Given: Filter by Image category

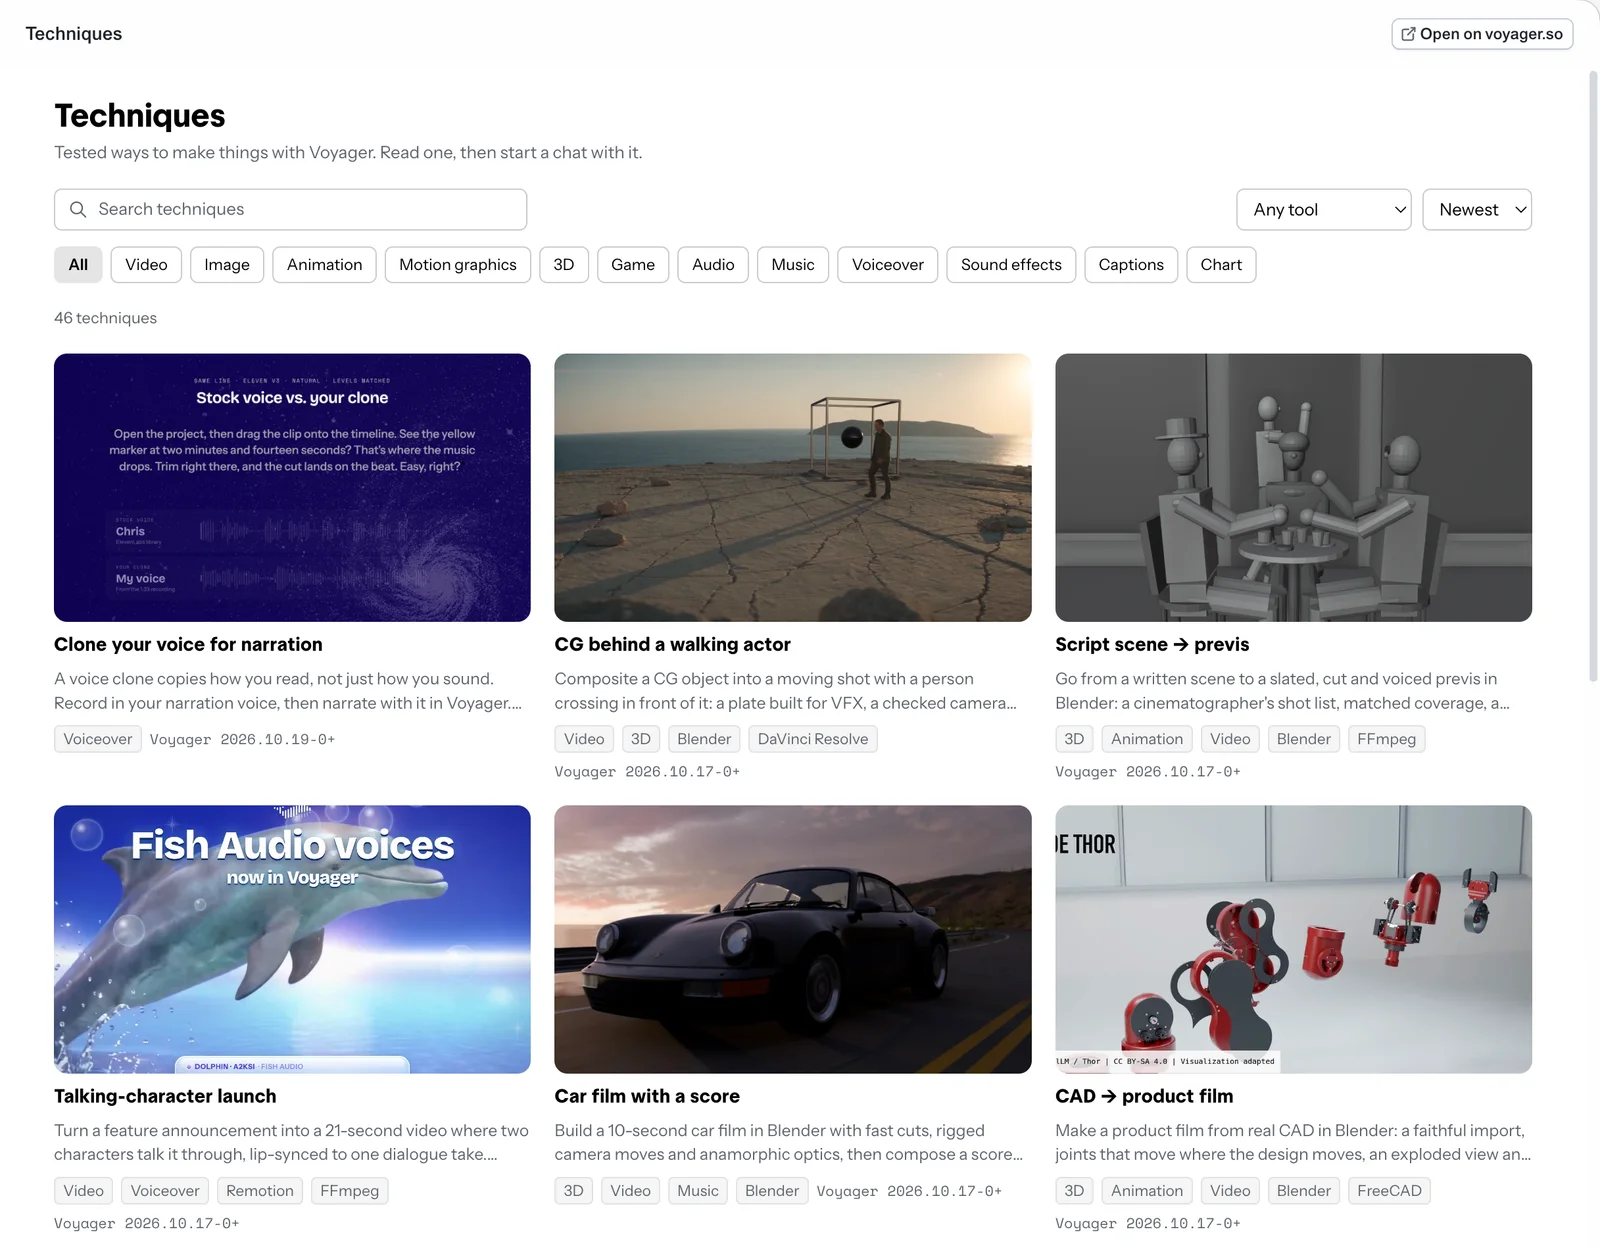Looking at the screenshot, I should 227,265.
